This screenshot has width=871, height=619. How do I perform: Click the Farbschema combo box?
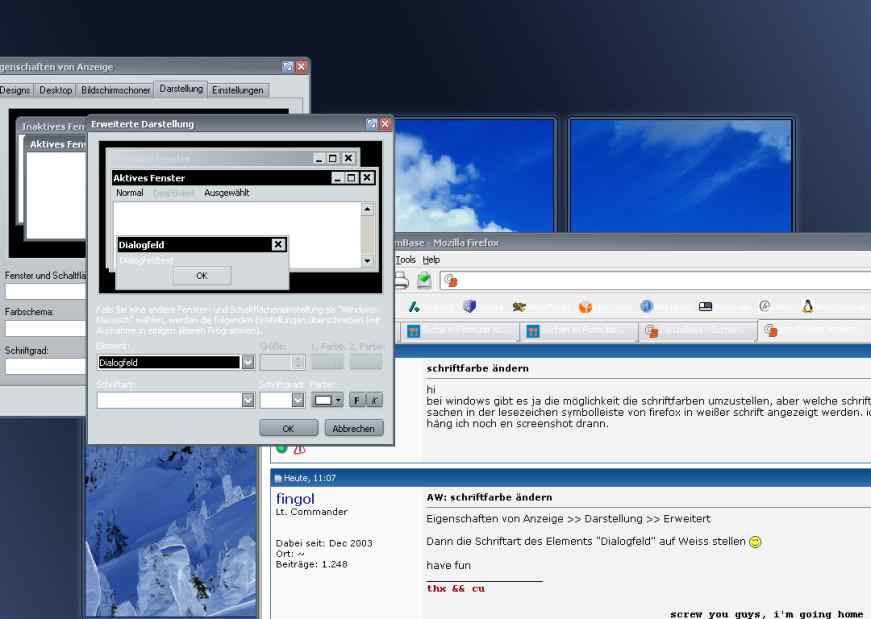click(46, 328)
